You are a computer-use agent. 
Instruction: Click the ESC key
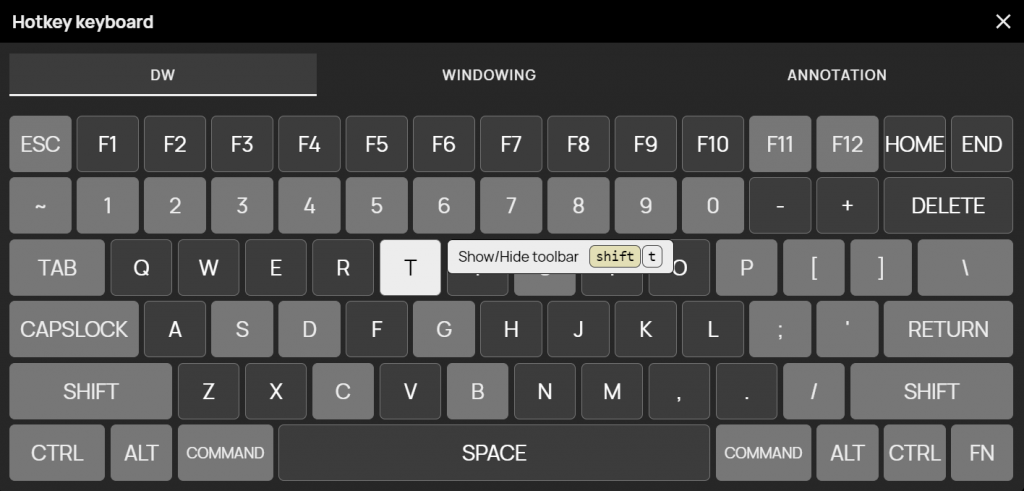coord(40,144)
